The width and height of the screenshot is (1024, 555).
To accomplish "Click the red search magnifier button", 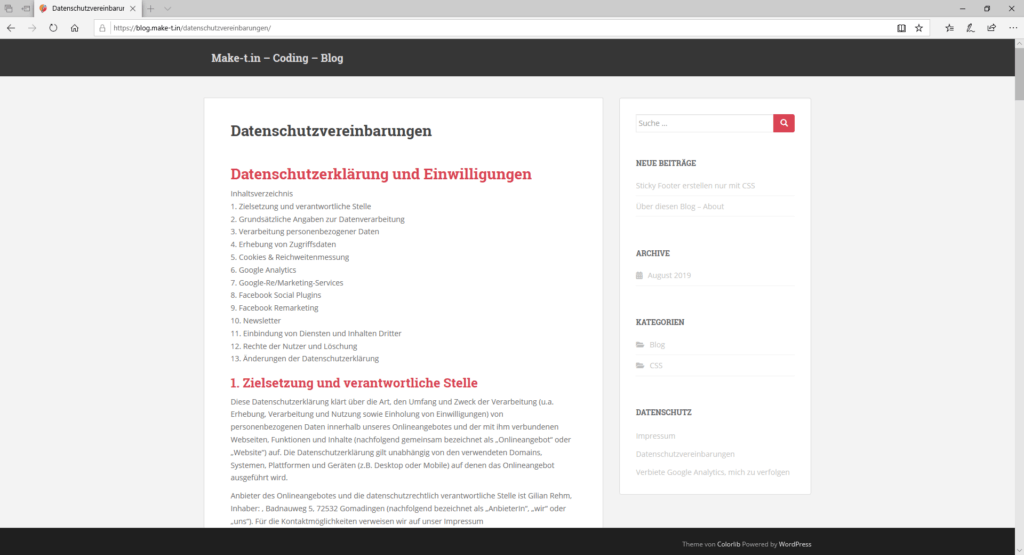I will [784, 123].
